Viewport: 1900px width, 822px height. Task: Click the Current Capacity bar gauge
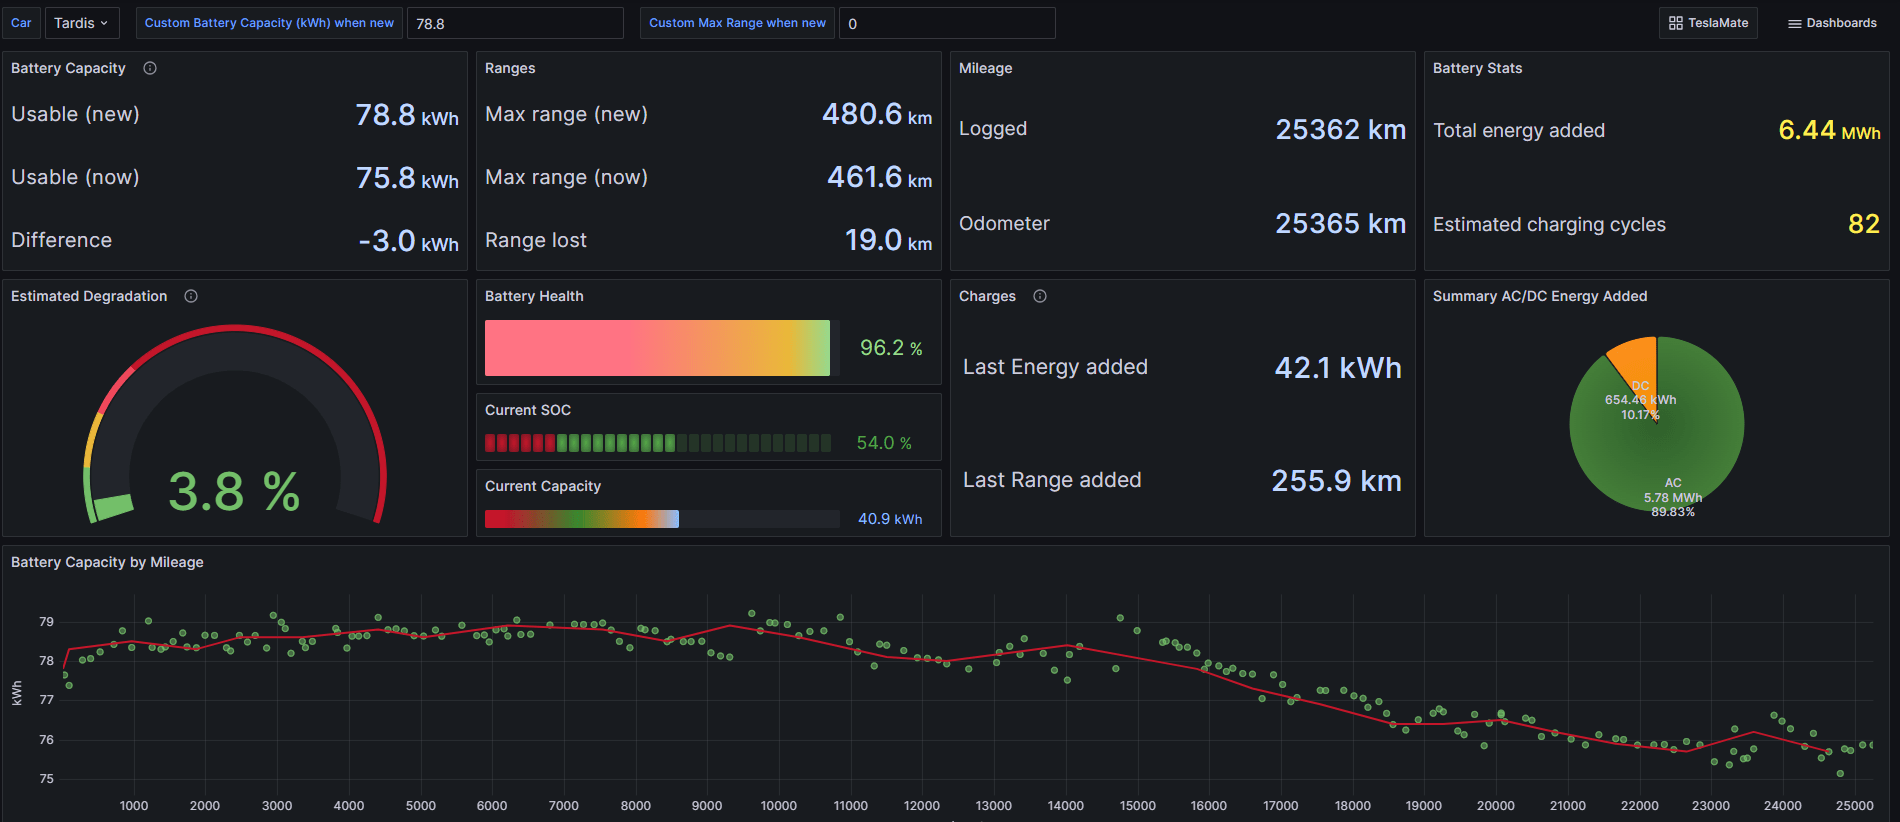(661, 519)
